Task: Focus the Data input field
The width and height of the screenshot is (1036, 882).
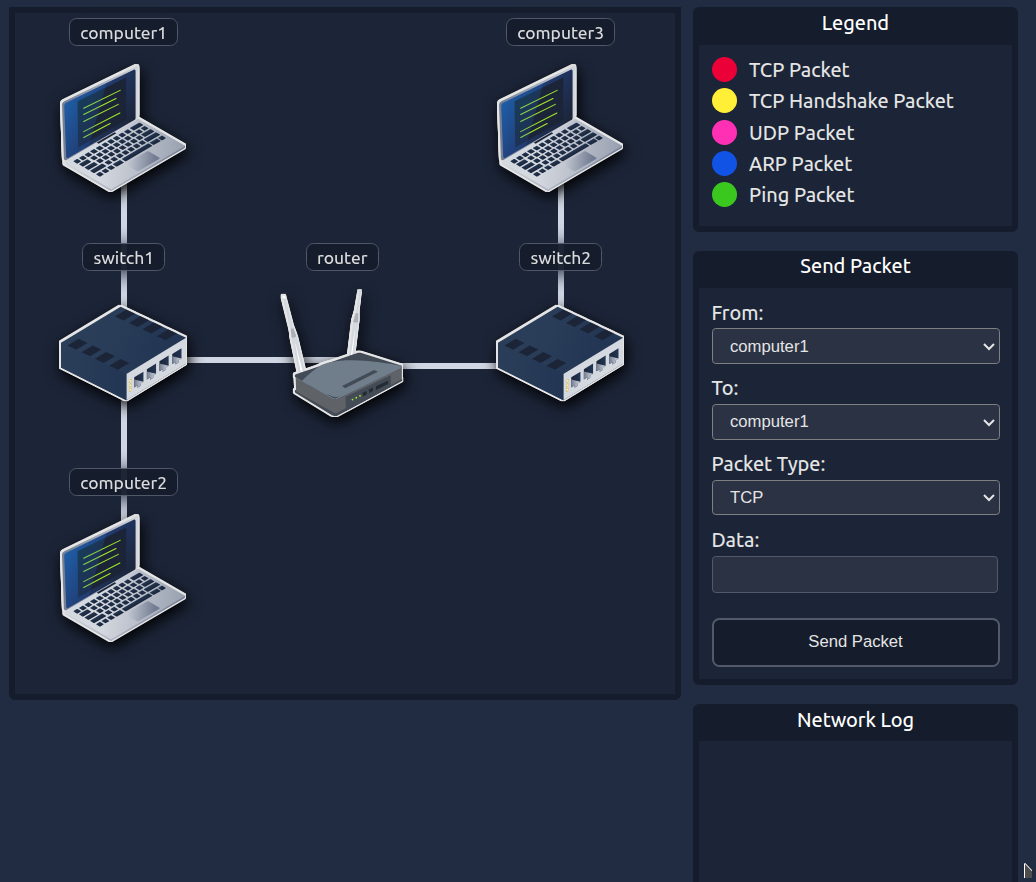Action: 855,575
